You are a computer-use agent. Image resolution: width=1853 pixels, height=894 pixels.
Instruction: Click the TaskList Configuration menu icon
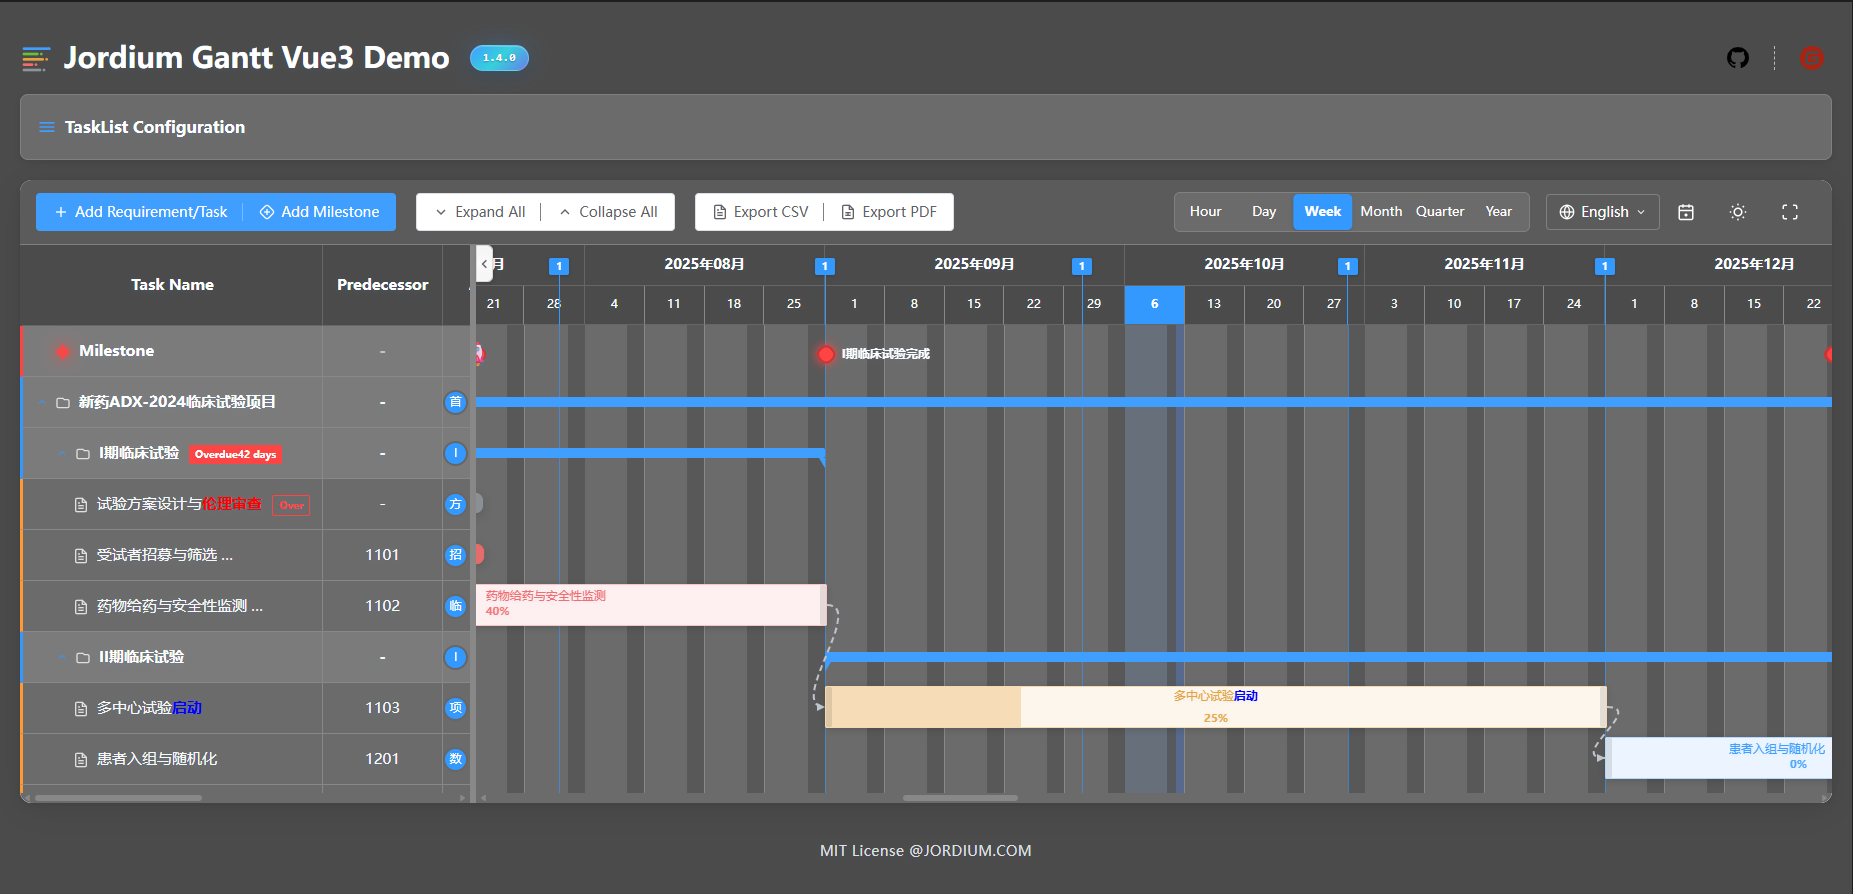click(x=46, y=127)
